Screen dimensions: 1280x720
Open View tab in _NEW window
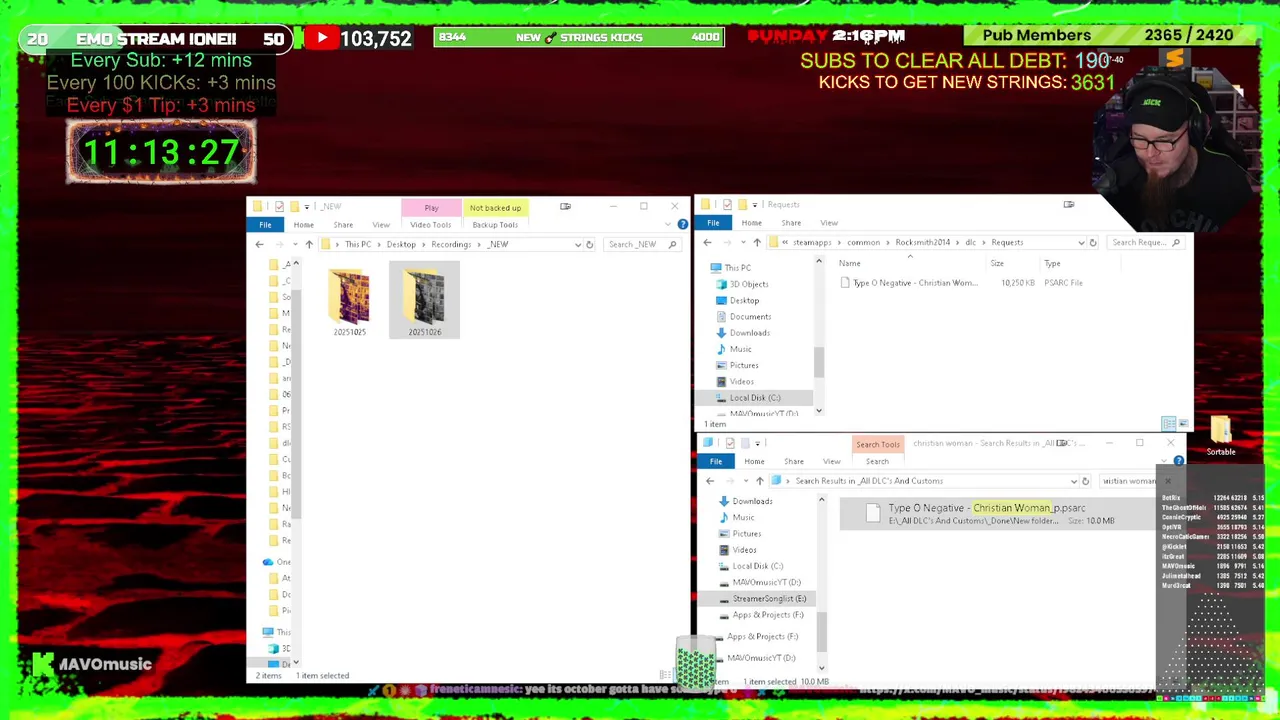[381, 225]
